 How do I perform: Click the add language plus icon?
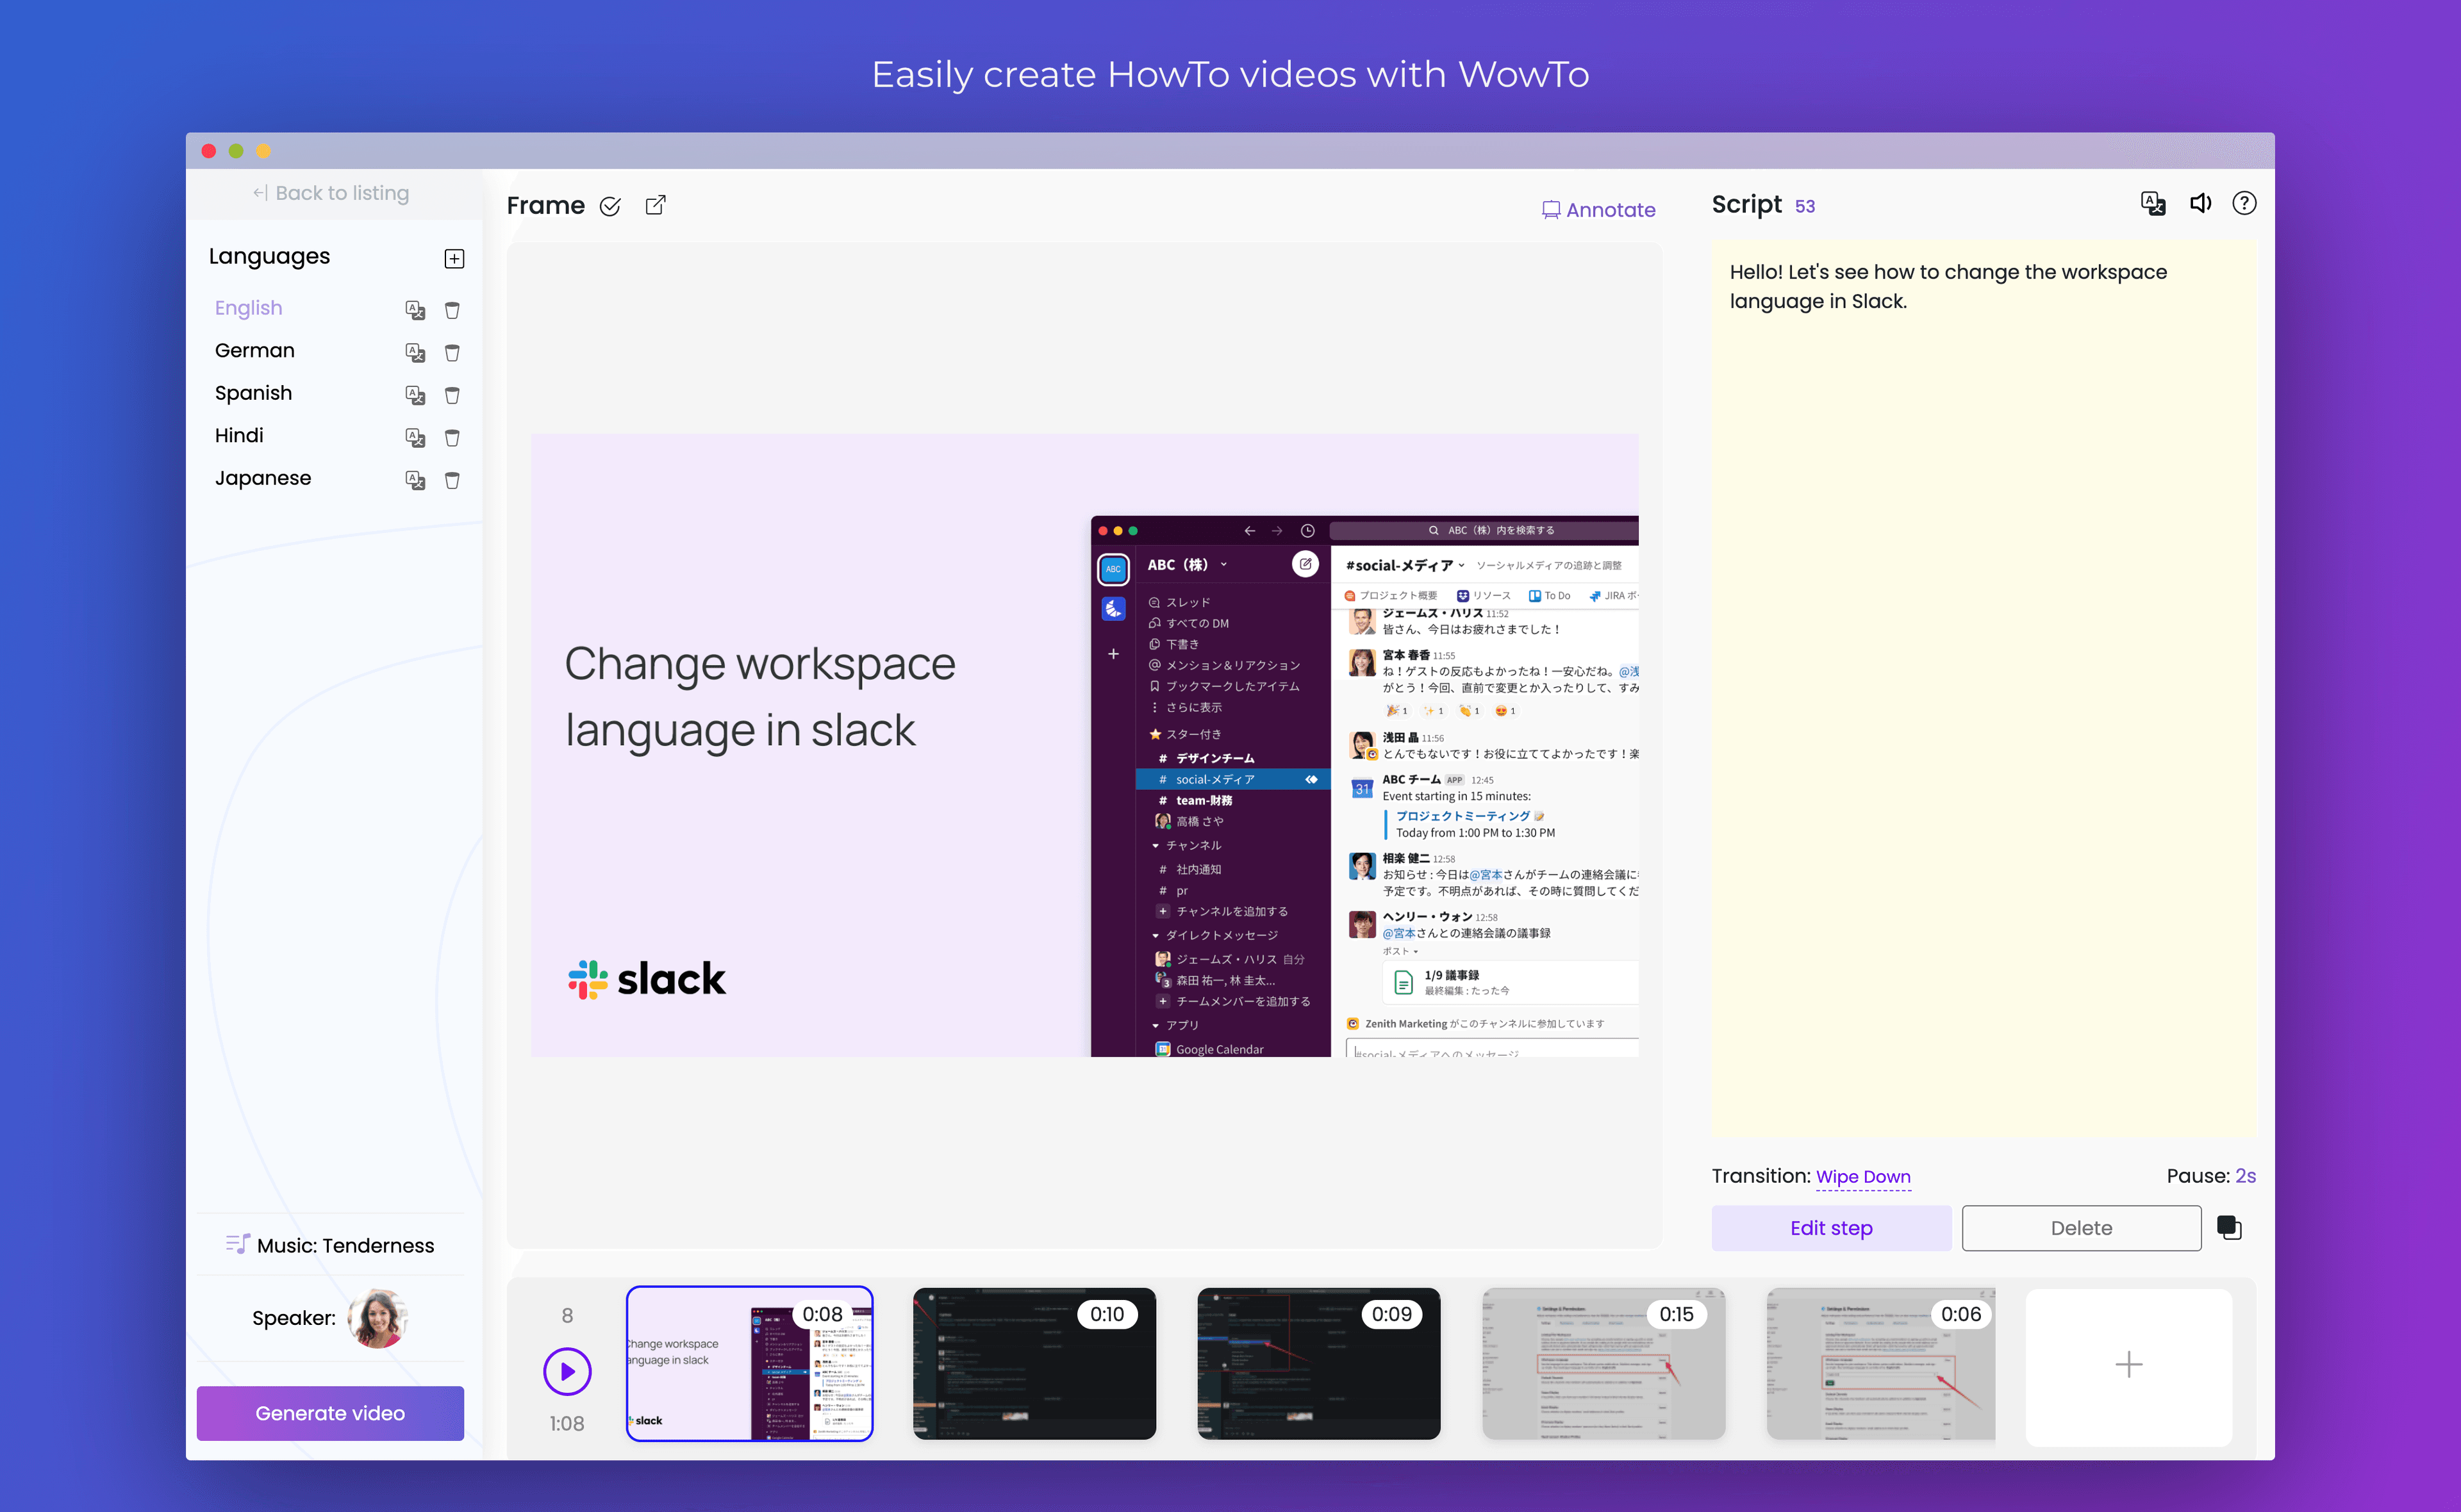coord(454,259)
